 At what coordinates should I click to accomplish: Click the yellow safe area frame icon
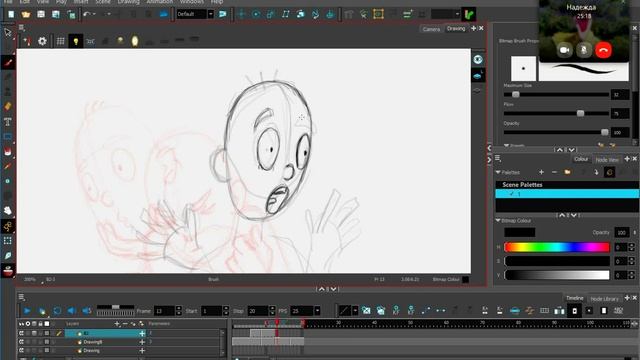378,14
